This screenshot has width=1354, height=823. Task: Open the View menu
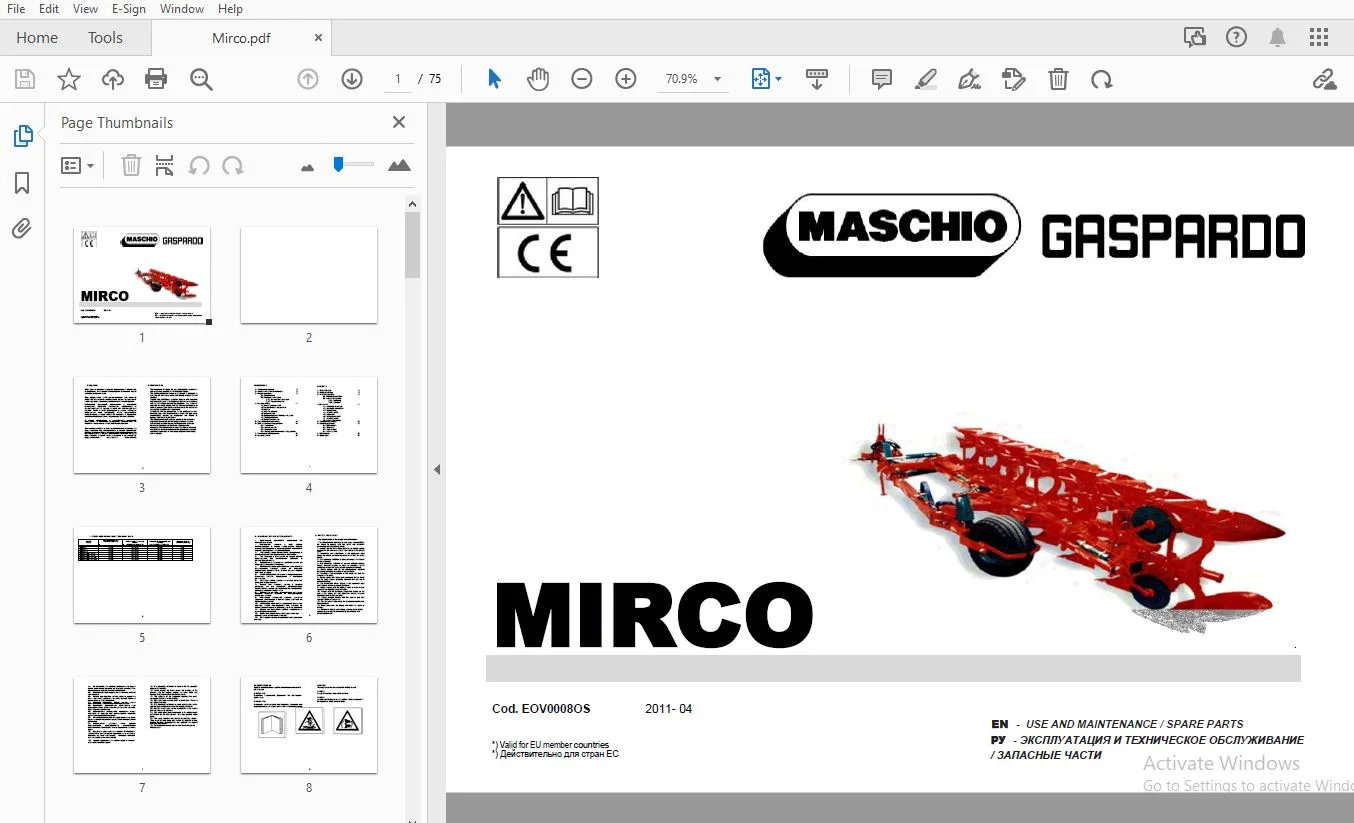pos(86,9)
